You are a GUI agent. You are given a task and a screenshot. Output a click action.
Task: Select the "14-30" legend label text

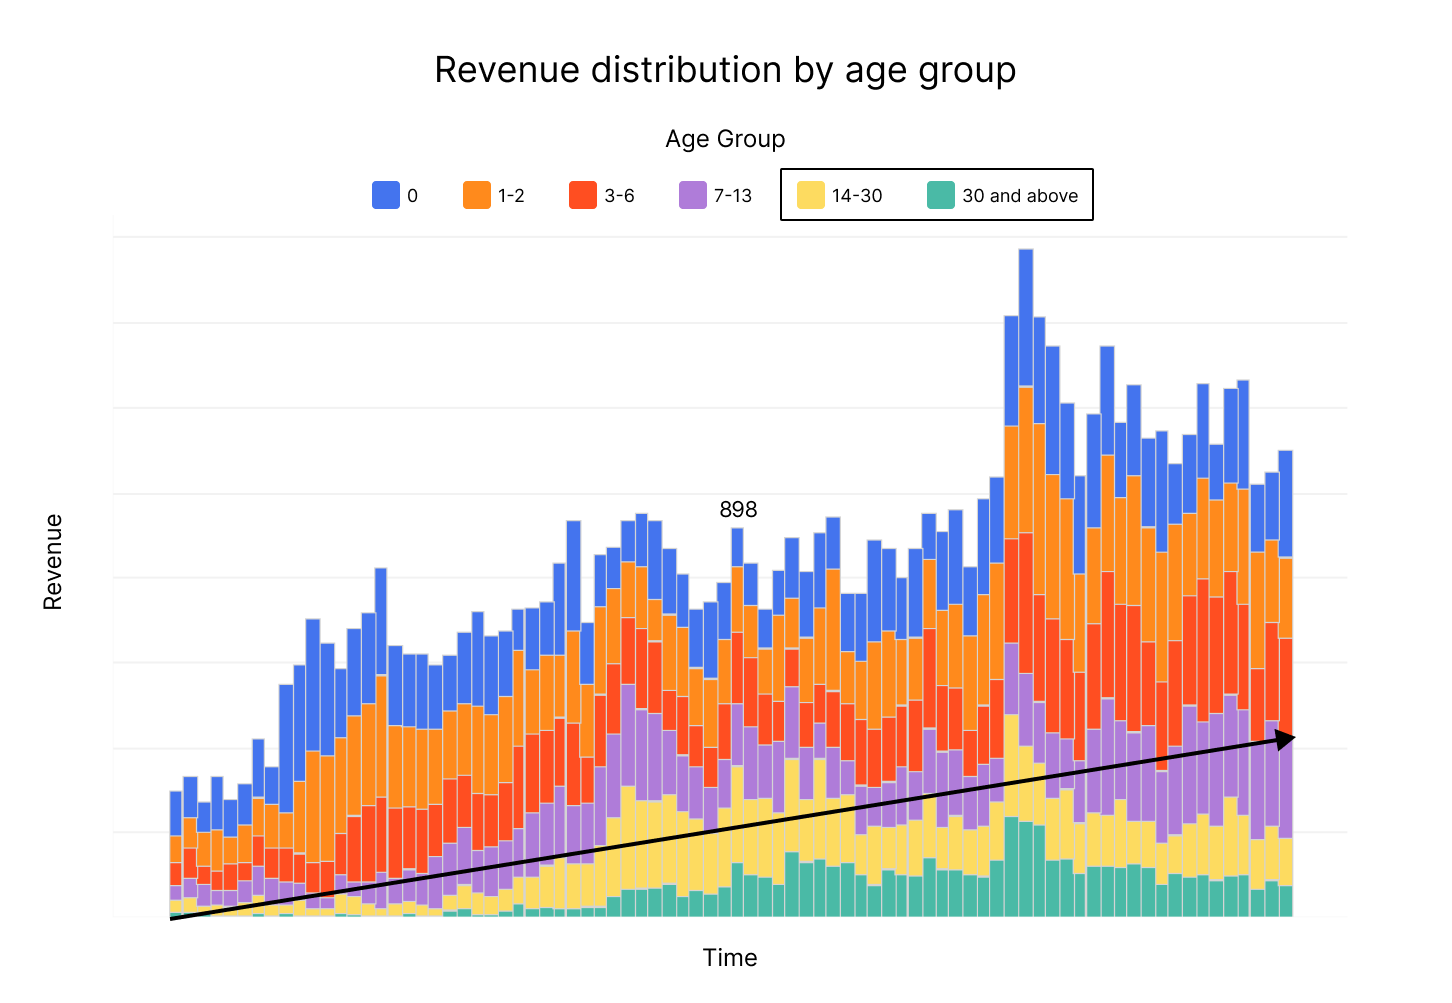pos(857,196)
